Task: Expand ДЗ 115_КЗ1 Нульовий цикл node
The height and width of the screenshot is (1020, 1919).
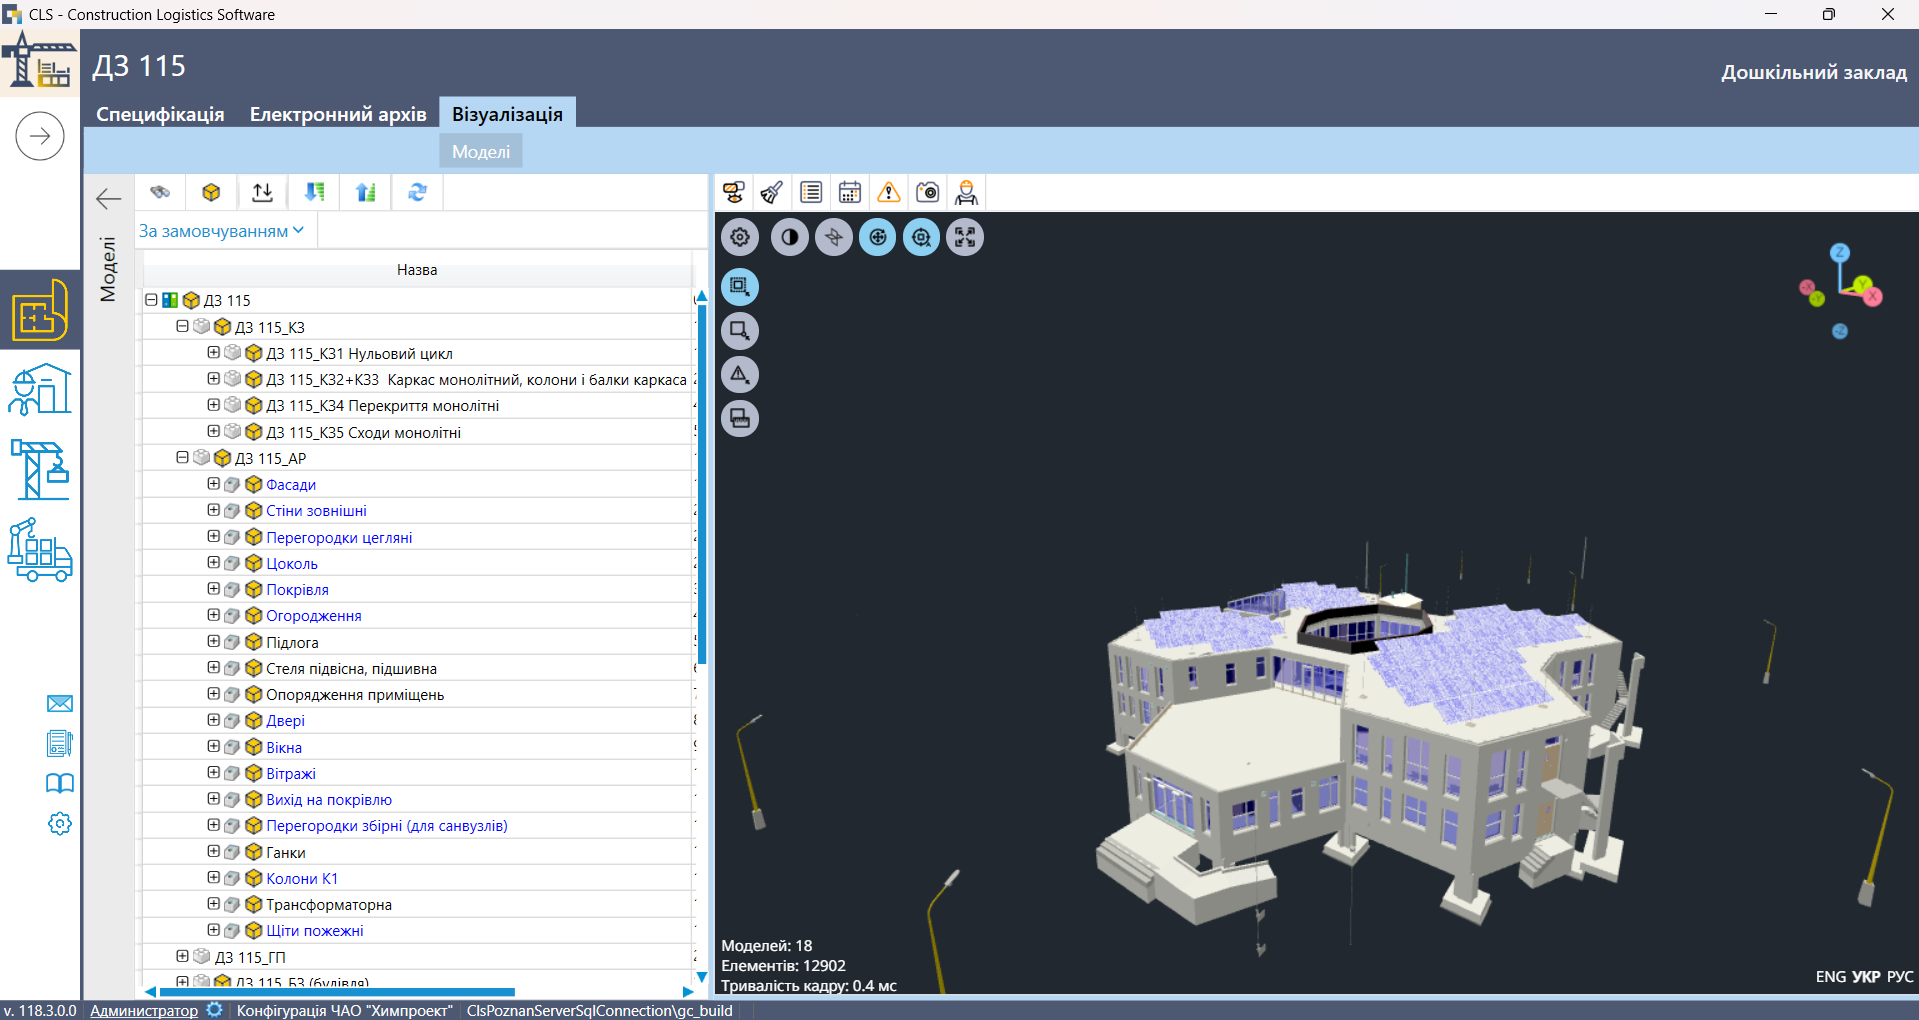Action: tap(213, 353)
